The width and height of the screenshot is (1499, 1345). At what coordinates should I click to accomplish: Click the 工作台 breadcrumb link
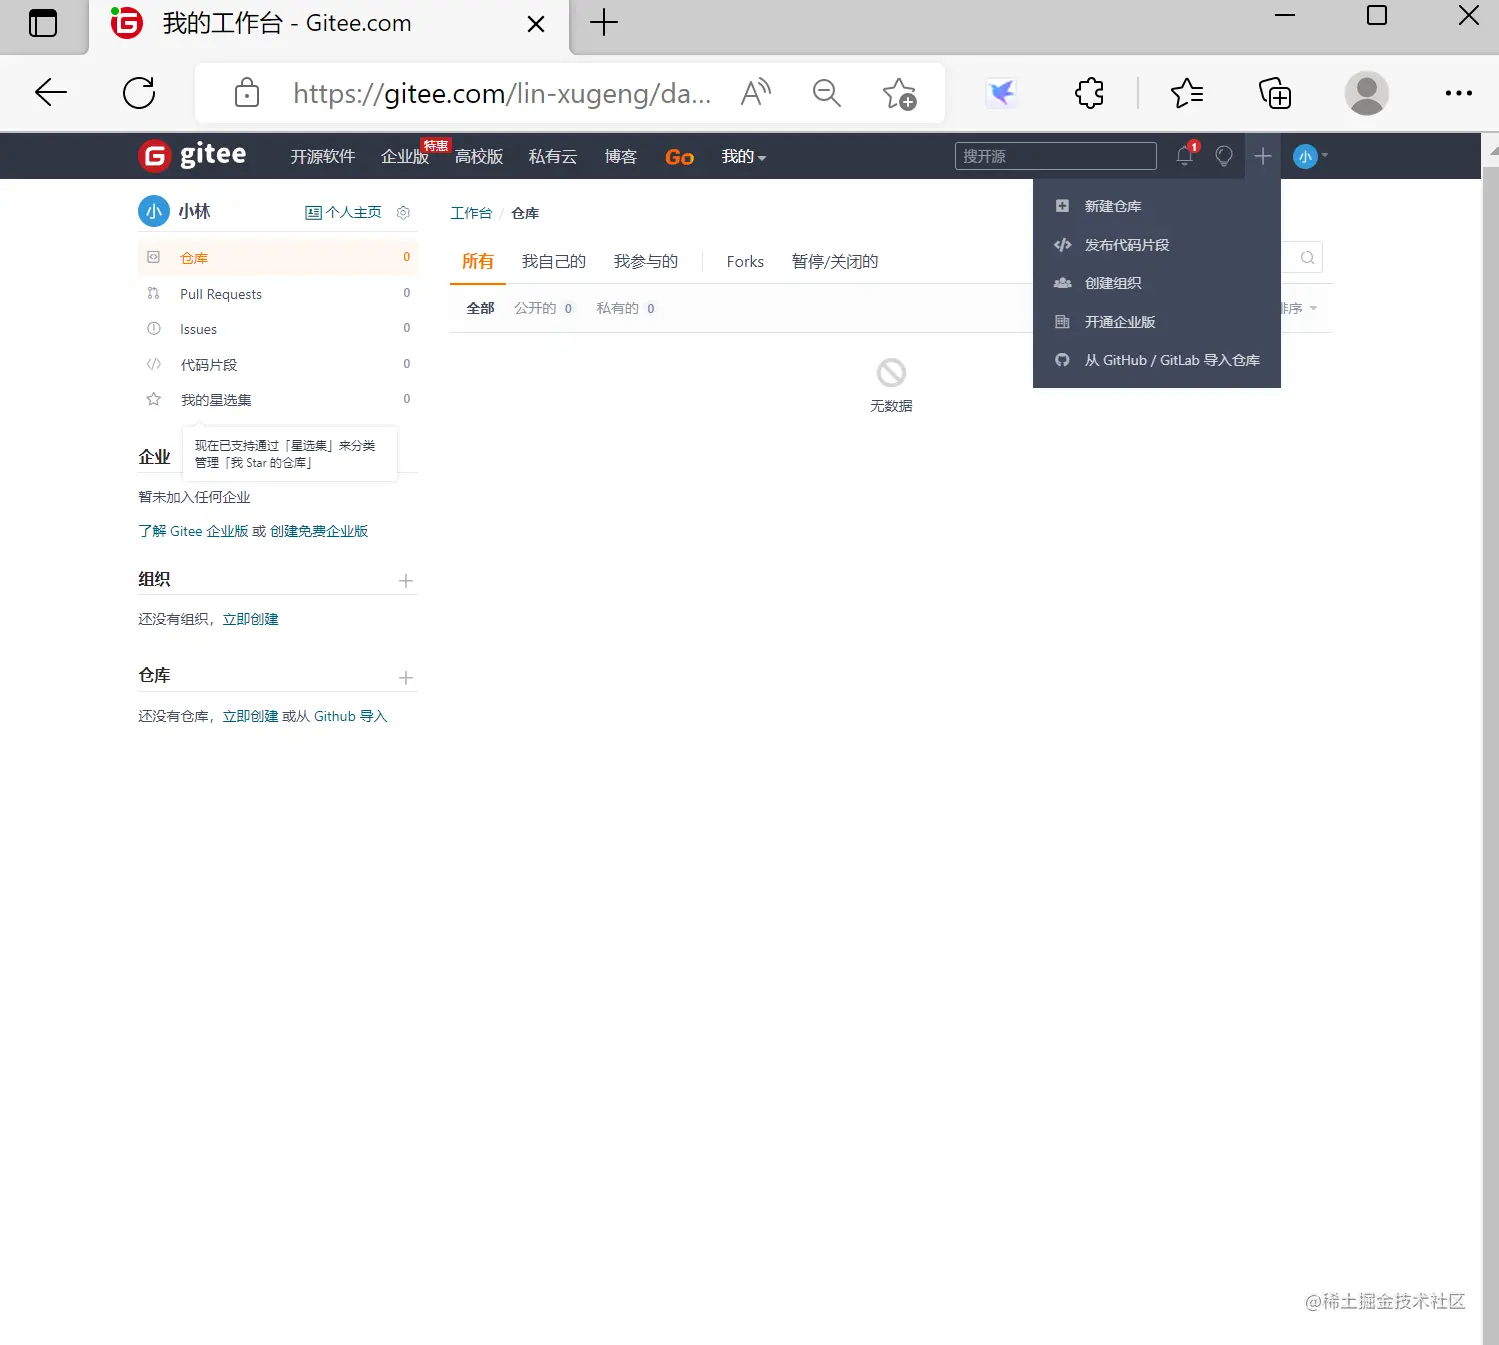pos(471,213)
